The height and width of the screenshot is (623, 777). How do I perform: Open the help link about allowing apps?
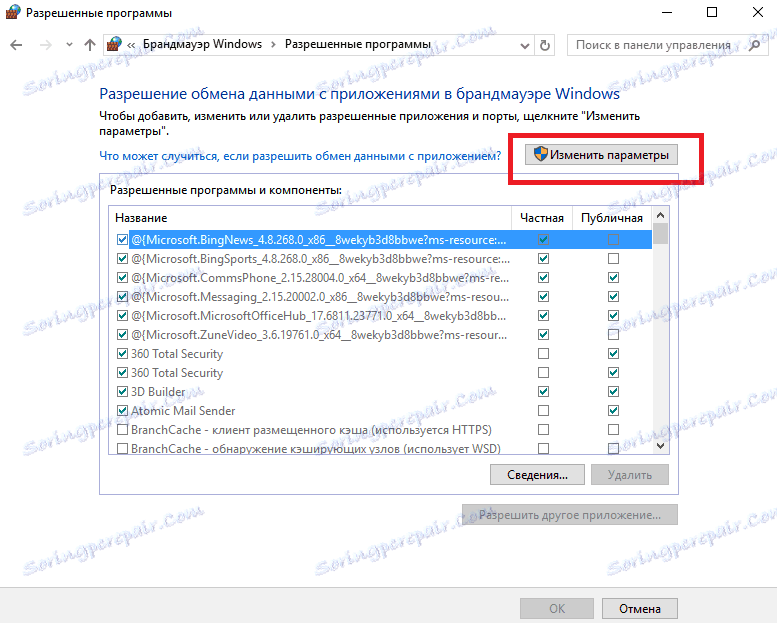point(300,156)
